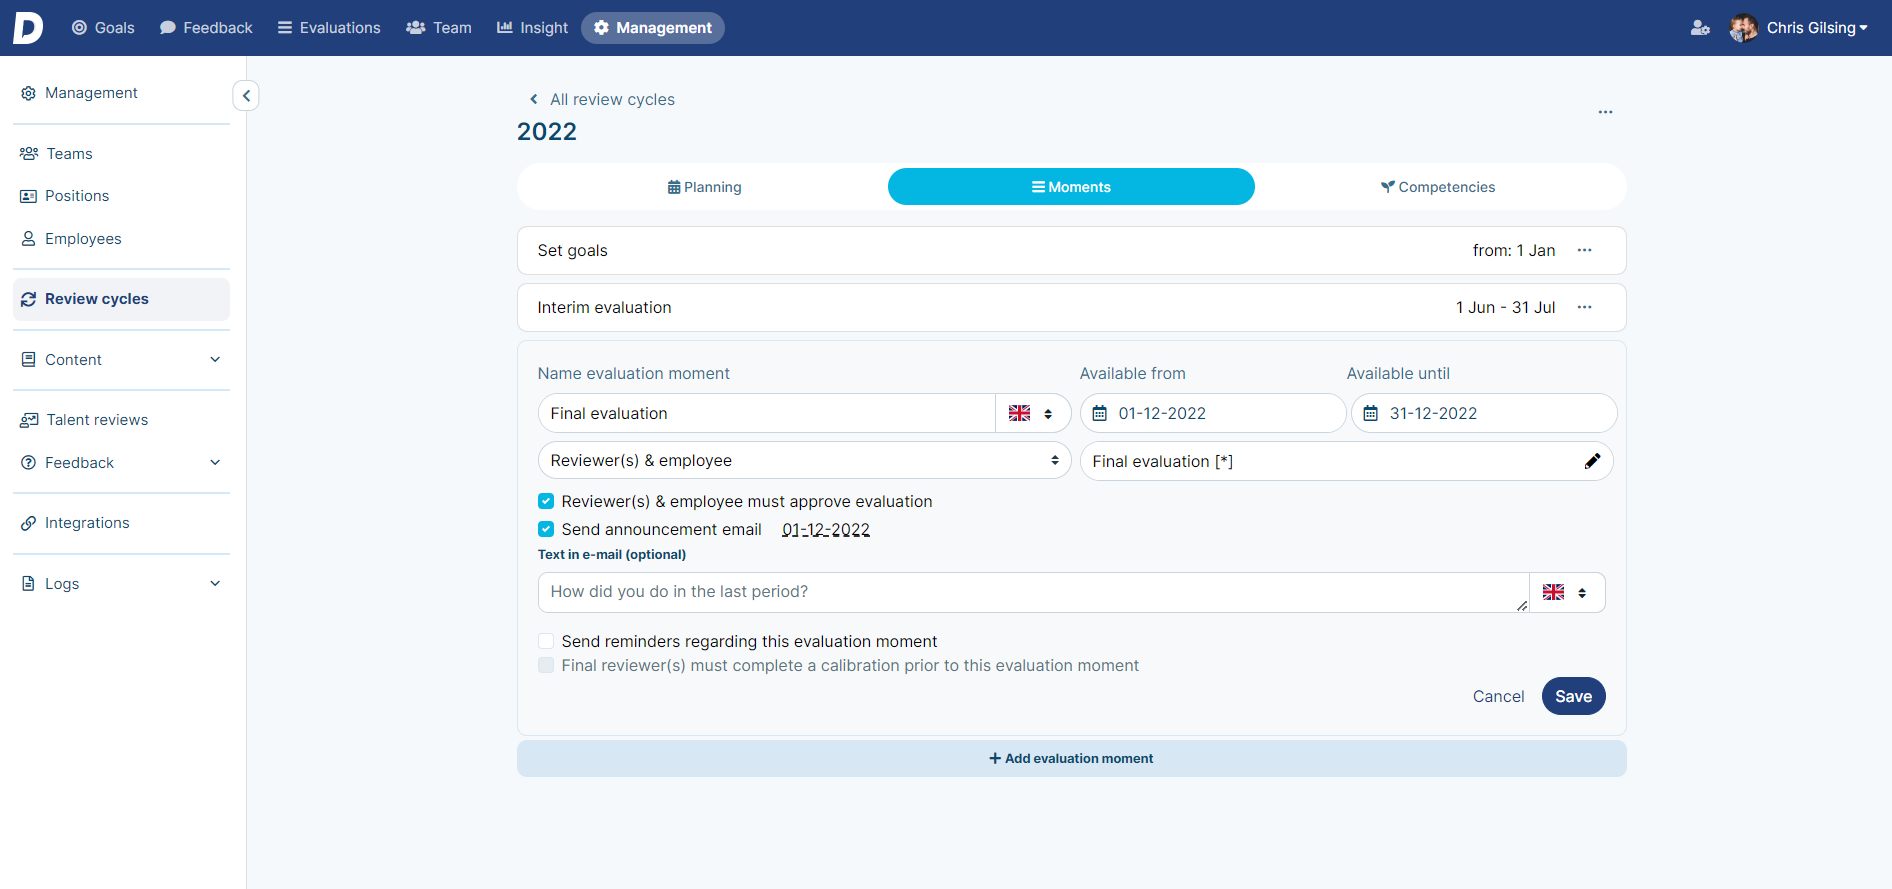Screen dimensions: 1892x889
Task: Switch to the Competencies tab
Action: click(1438, 187)
